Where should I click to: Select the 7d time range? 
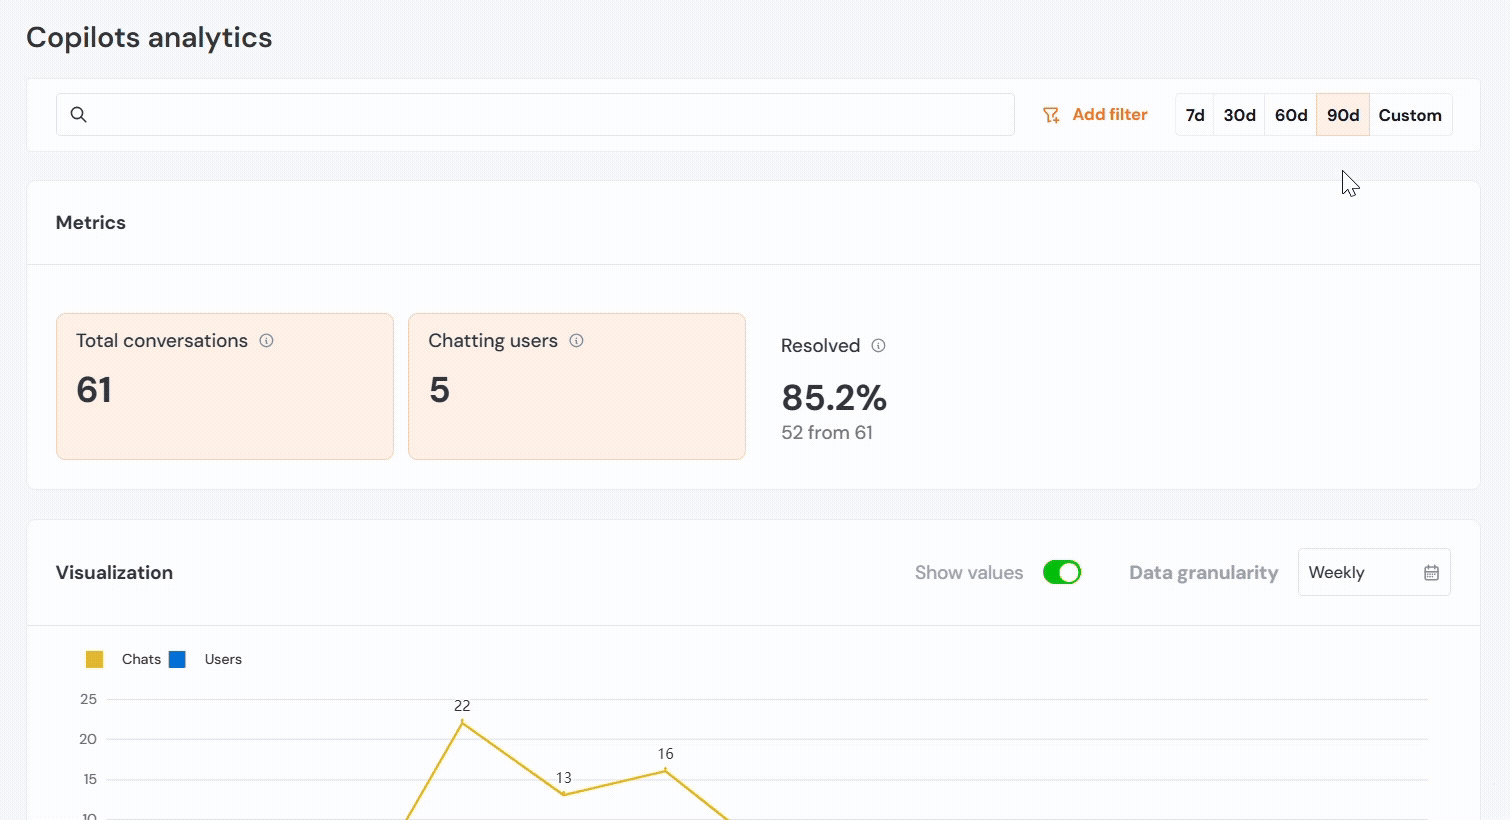click(x=1195, y=116)
